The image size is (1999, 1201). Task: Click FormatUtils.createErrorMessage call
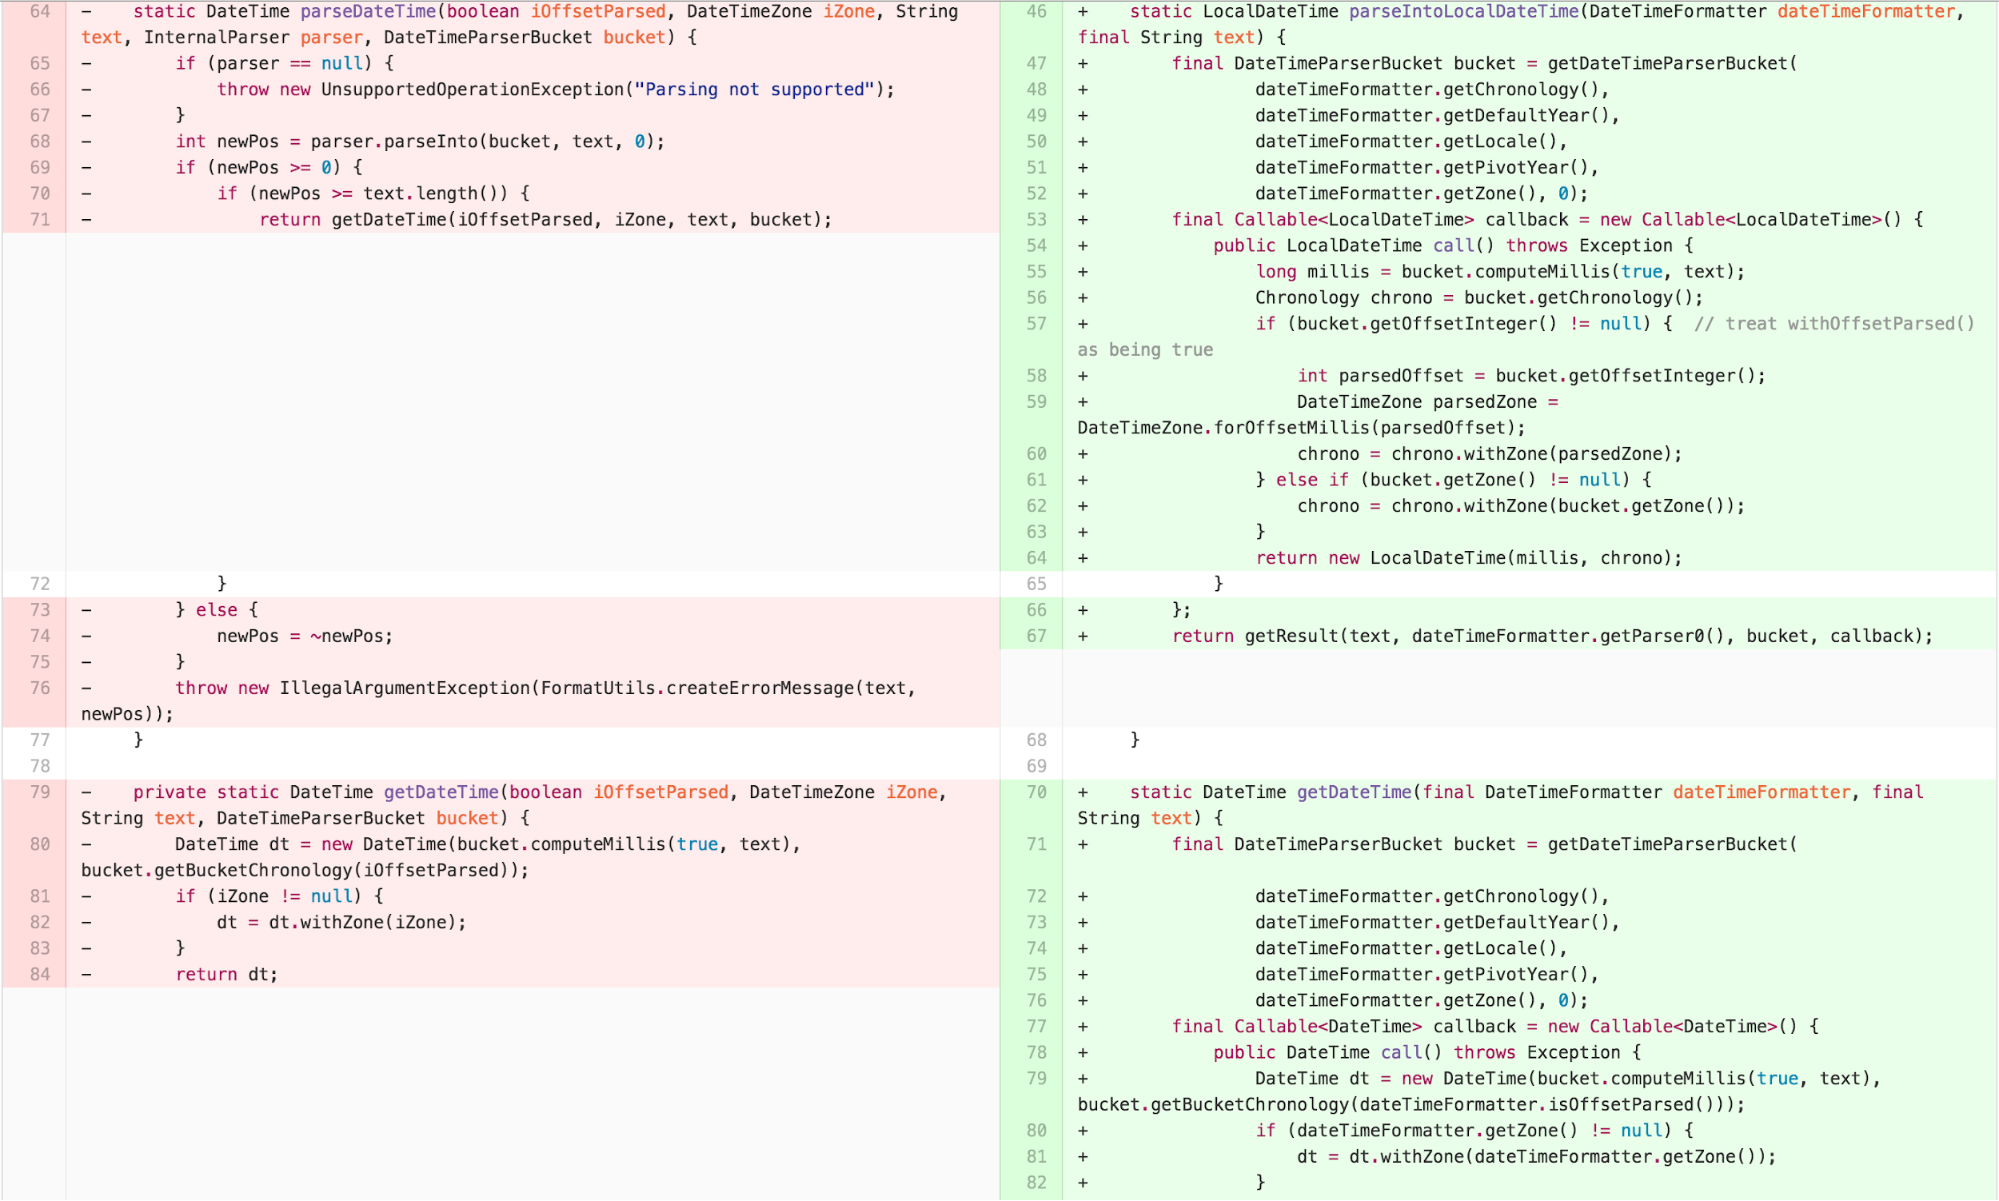coord(697,688)
